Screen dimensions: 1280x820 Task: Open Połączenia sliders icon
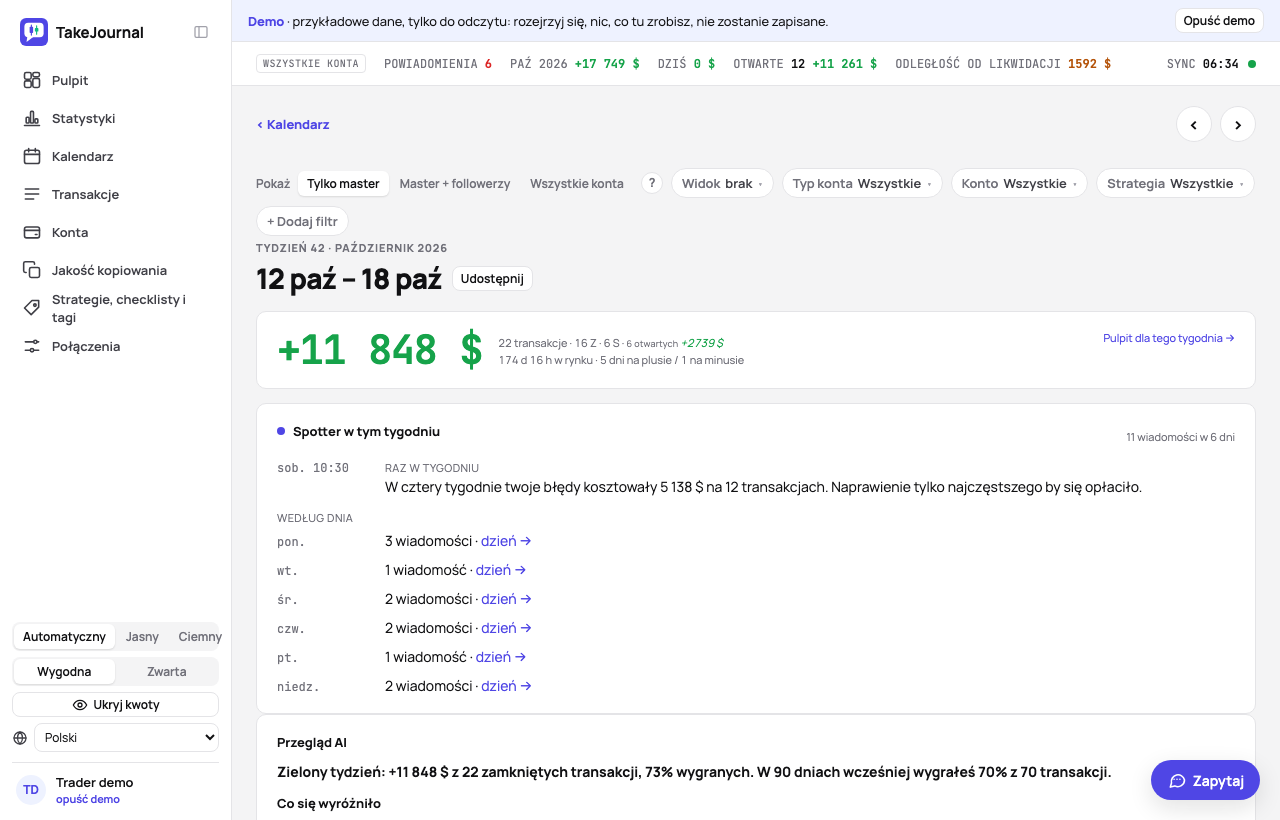click(32, 346)
